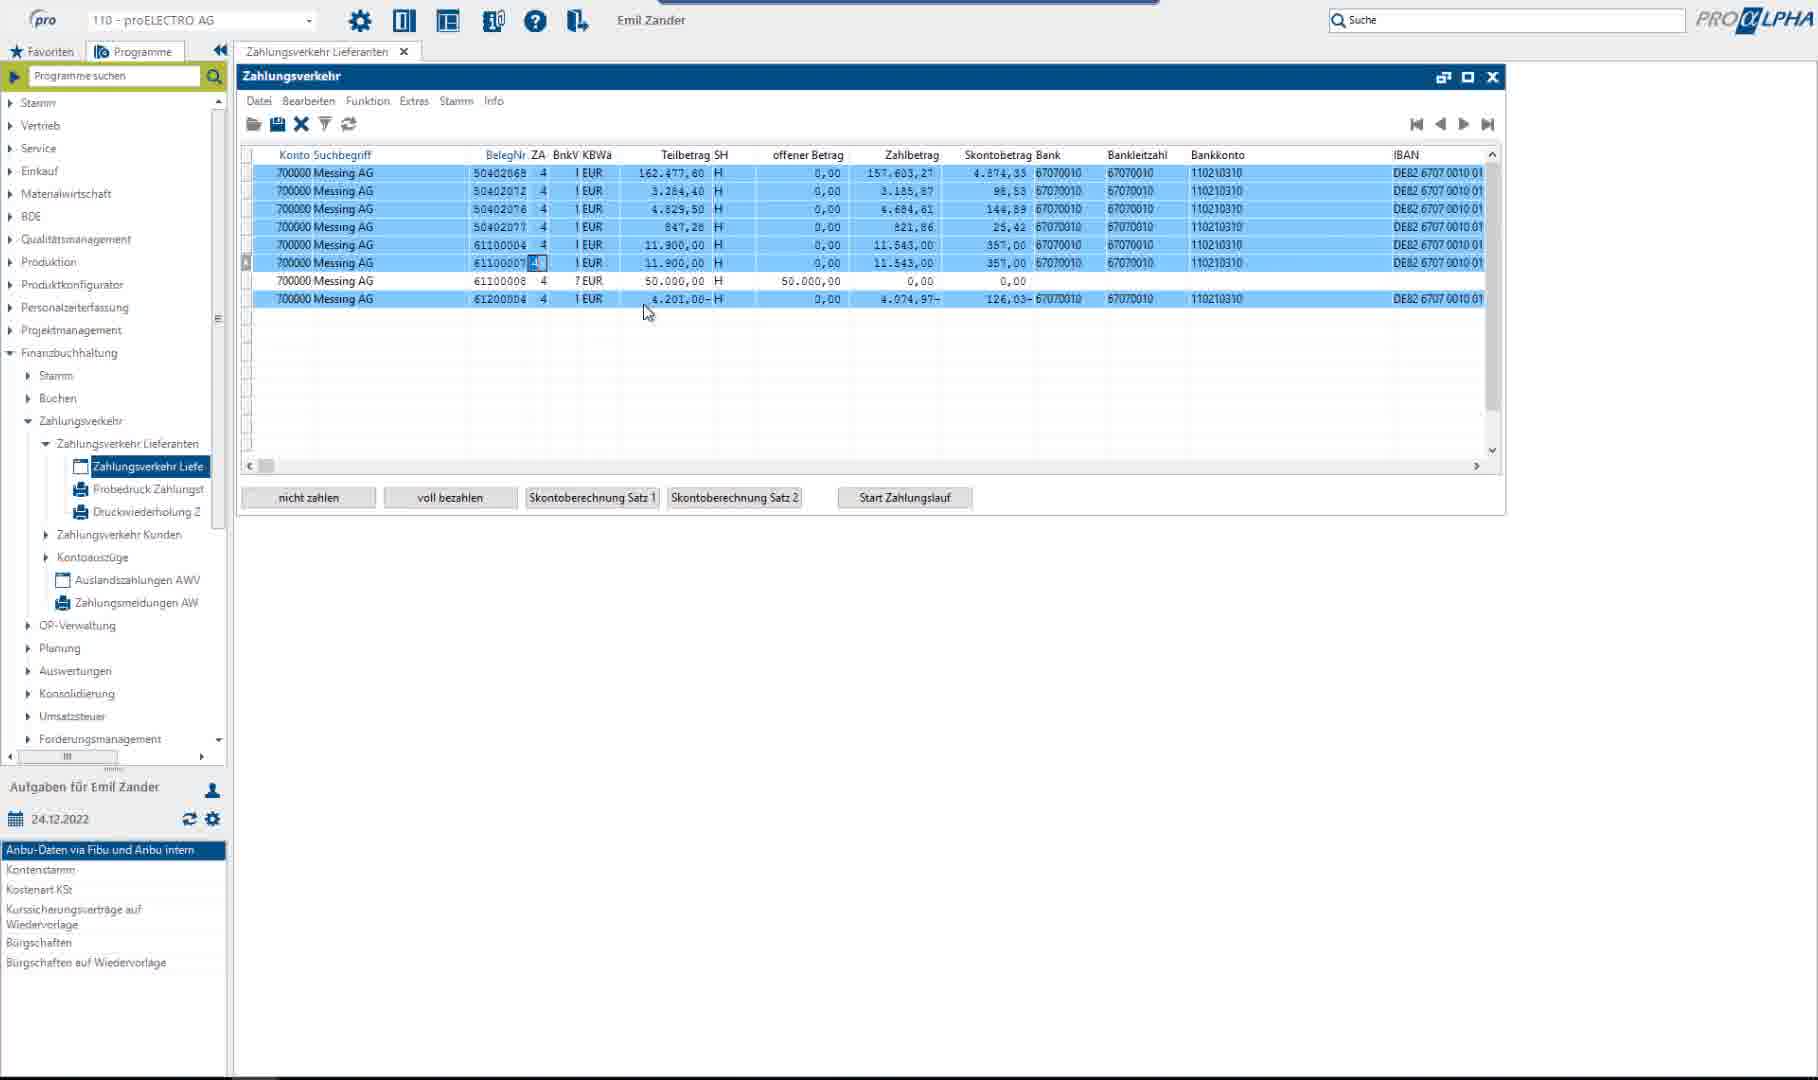Click the voll bezahlen button
The image size is (1818, 1080).
coord(450,498)
